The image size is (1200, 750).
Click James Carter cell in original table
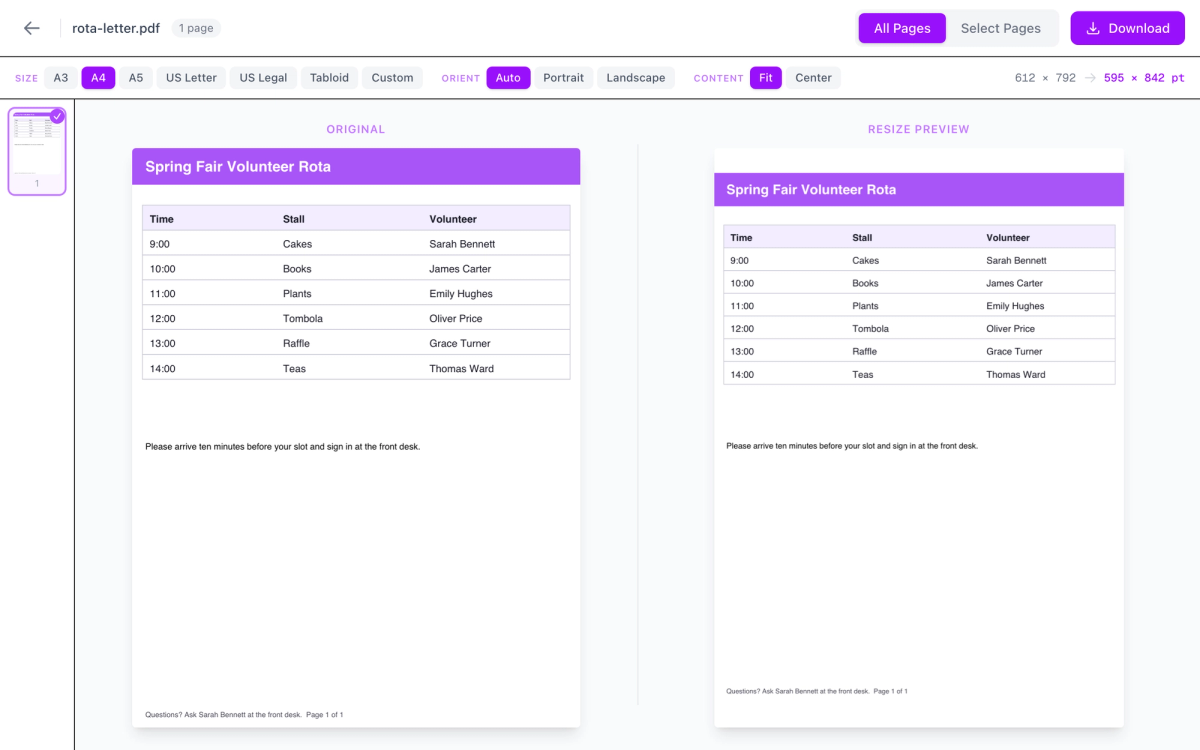[460, 269]
